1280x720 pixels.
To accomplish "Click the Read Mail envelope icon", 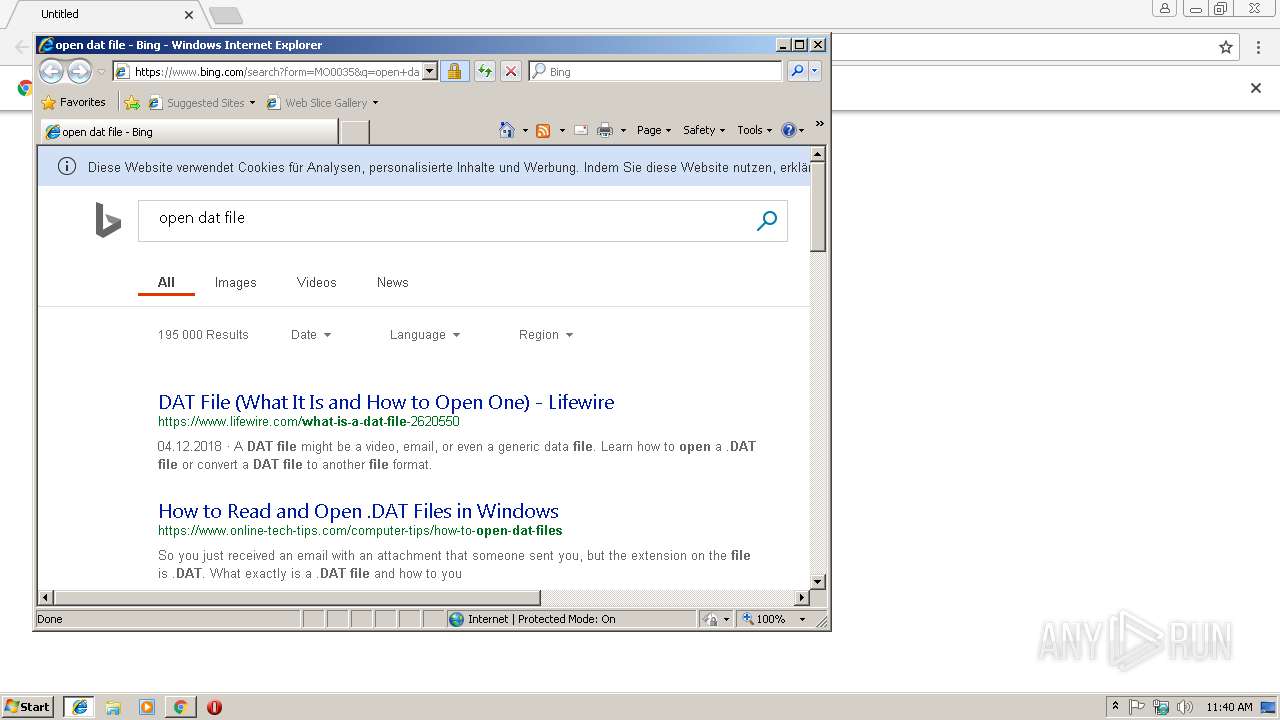I will point(581,130).
